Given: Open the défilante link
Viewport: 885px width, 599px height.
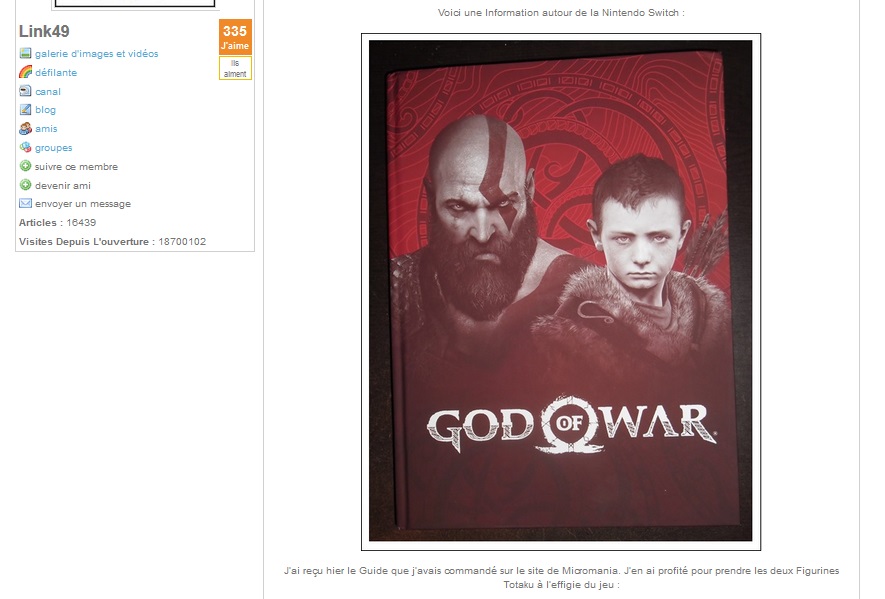Looking at the screenshot, I should tap(56, 72).
